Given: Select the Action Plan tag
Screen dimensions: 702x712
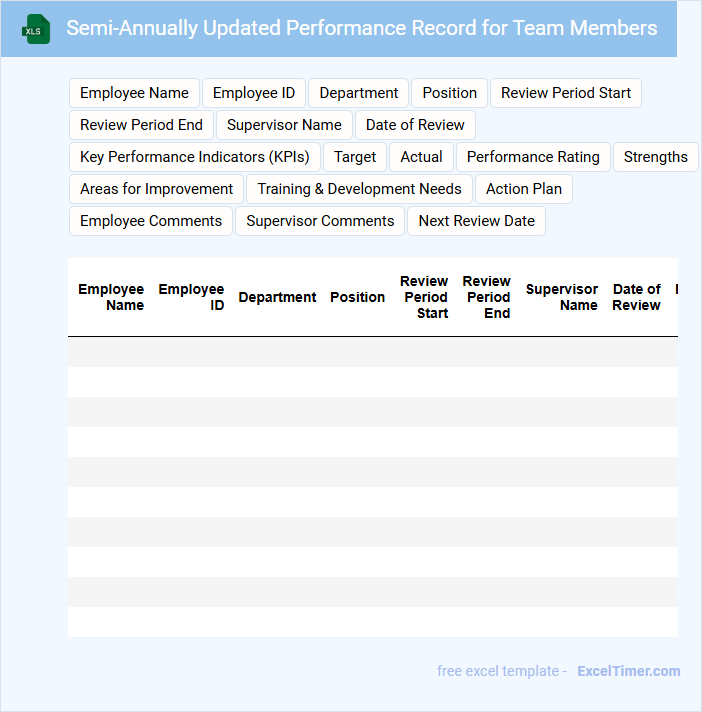Looking at the screenshot, I should [524, 189].
